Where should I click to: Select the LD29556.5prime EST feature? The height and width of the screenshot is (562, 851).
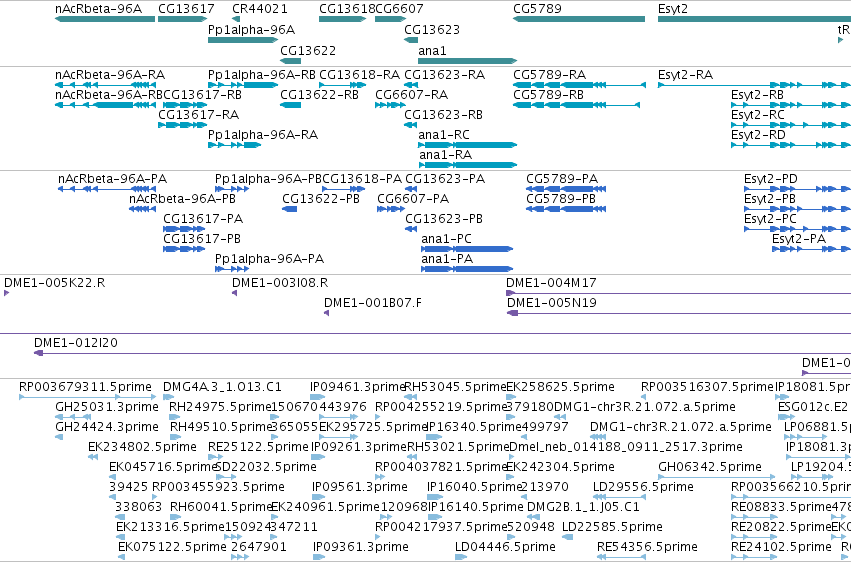(x=619, y=497)
